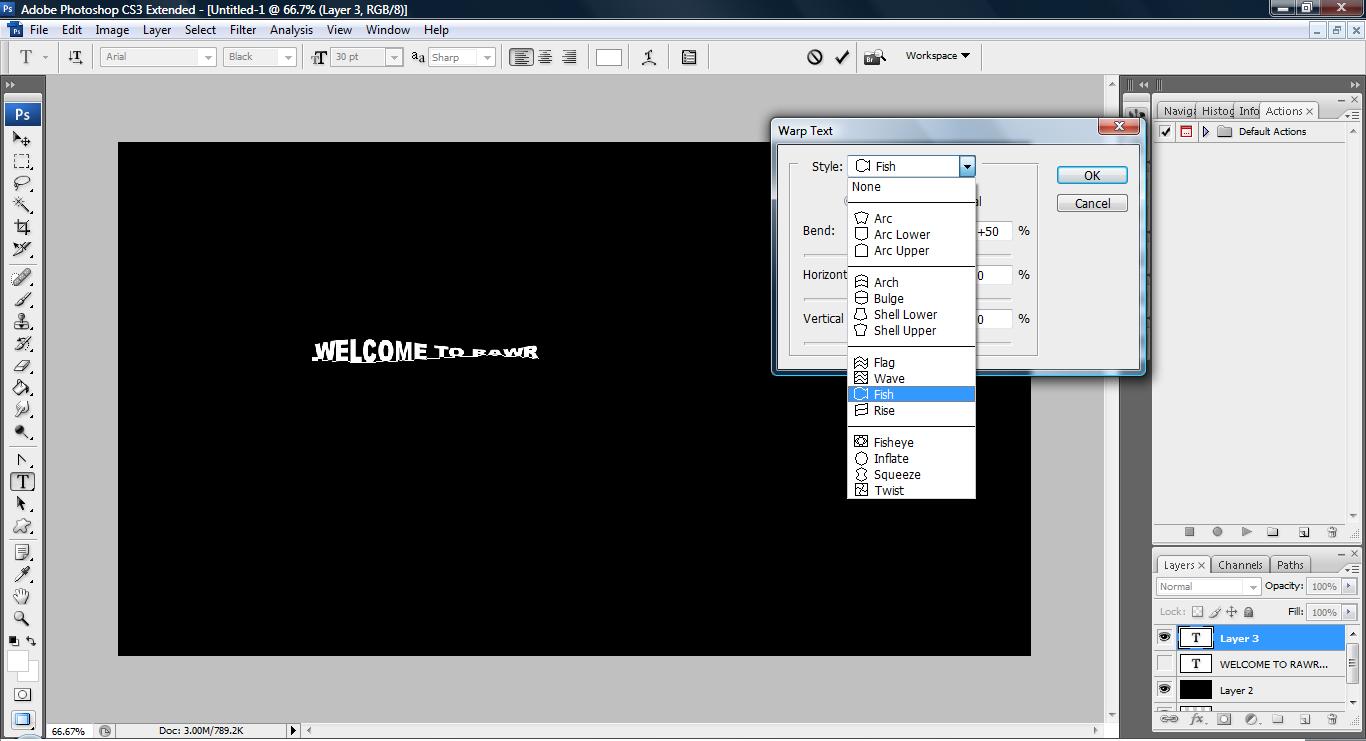Screen dimensions: 1366x741
Task: Add layer mask icon
Action: (1224, 720)
